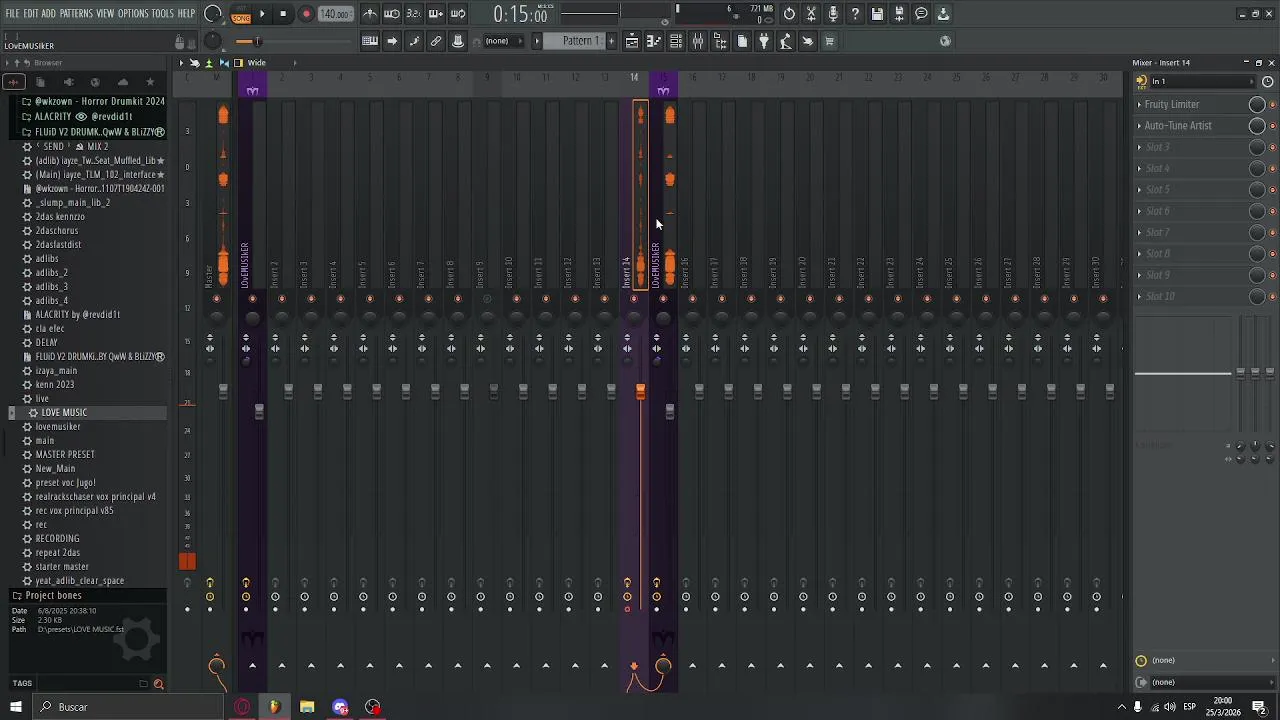Expand Auto-Tune Artist slot options arrow
Screen dimensions: 1280x720
[x=1139, y=126]
